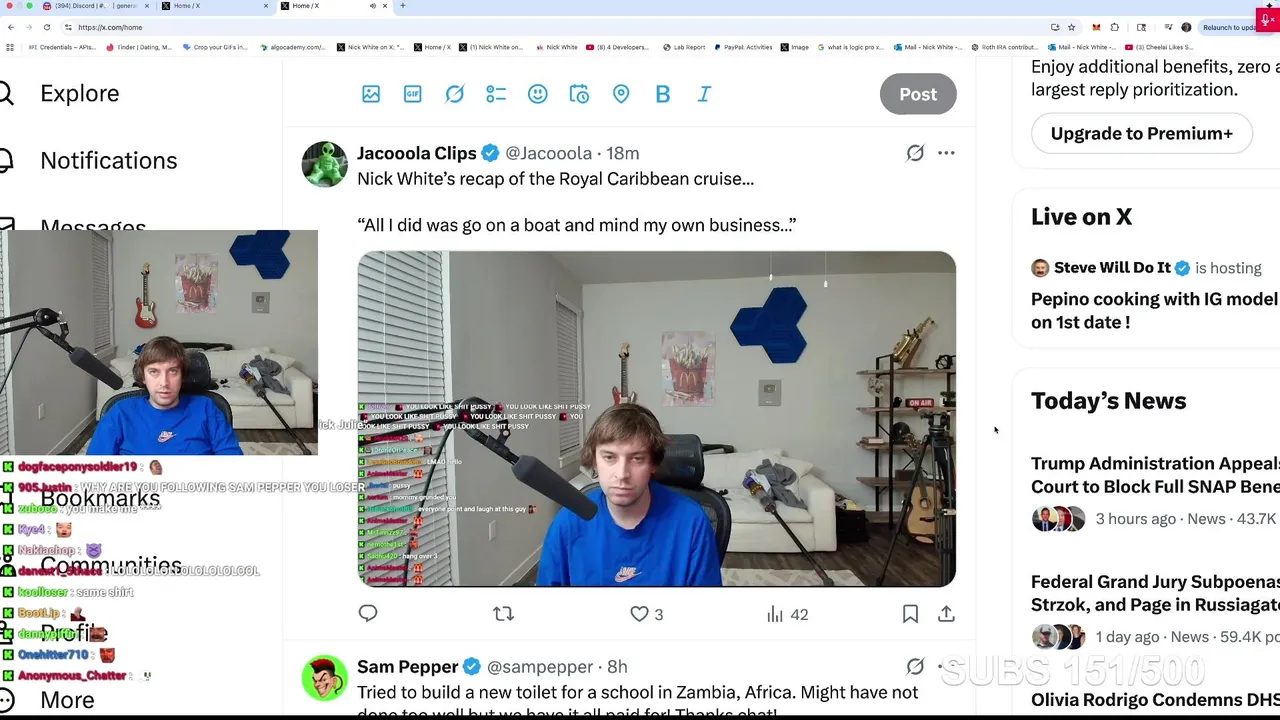Click the Post button
Image resolution: width=1280 pixels, height=720 pixels.
point(918,94)
